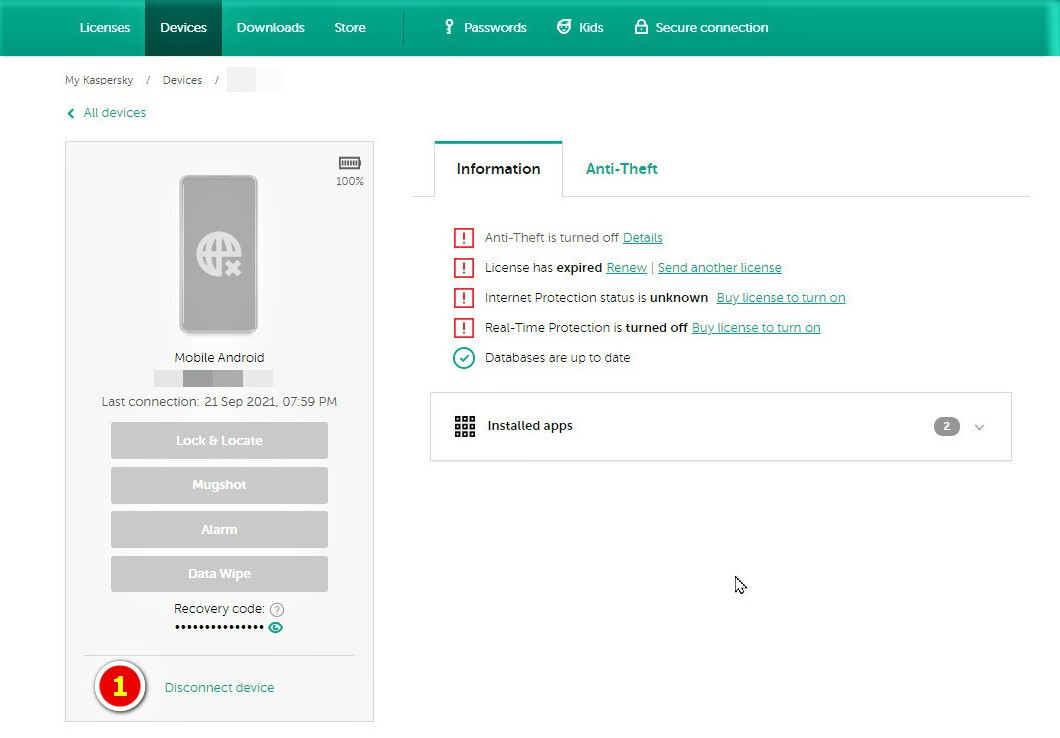The height and width of the screenshot is (738, 1060).
Task: Open the Store section
Action: [x=350, y=28]
